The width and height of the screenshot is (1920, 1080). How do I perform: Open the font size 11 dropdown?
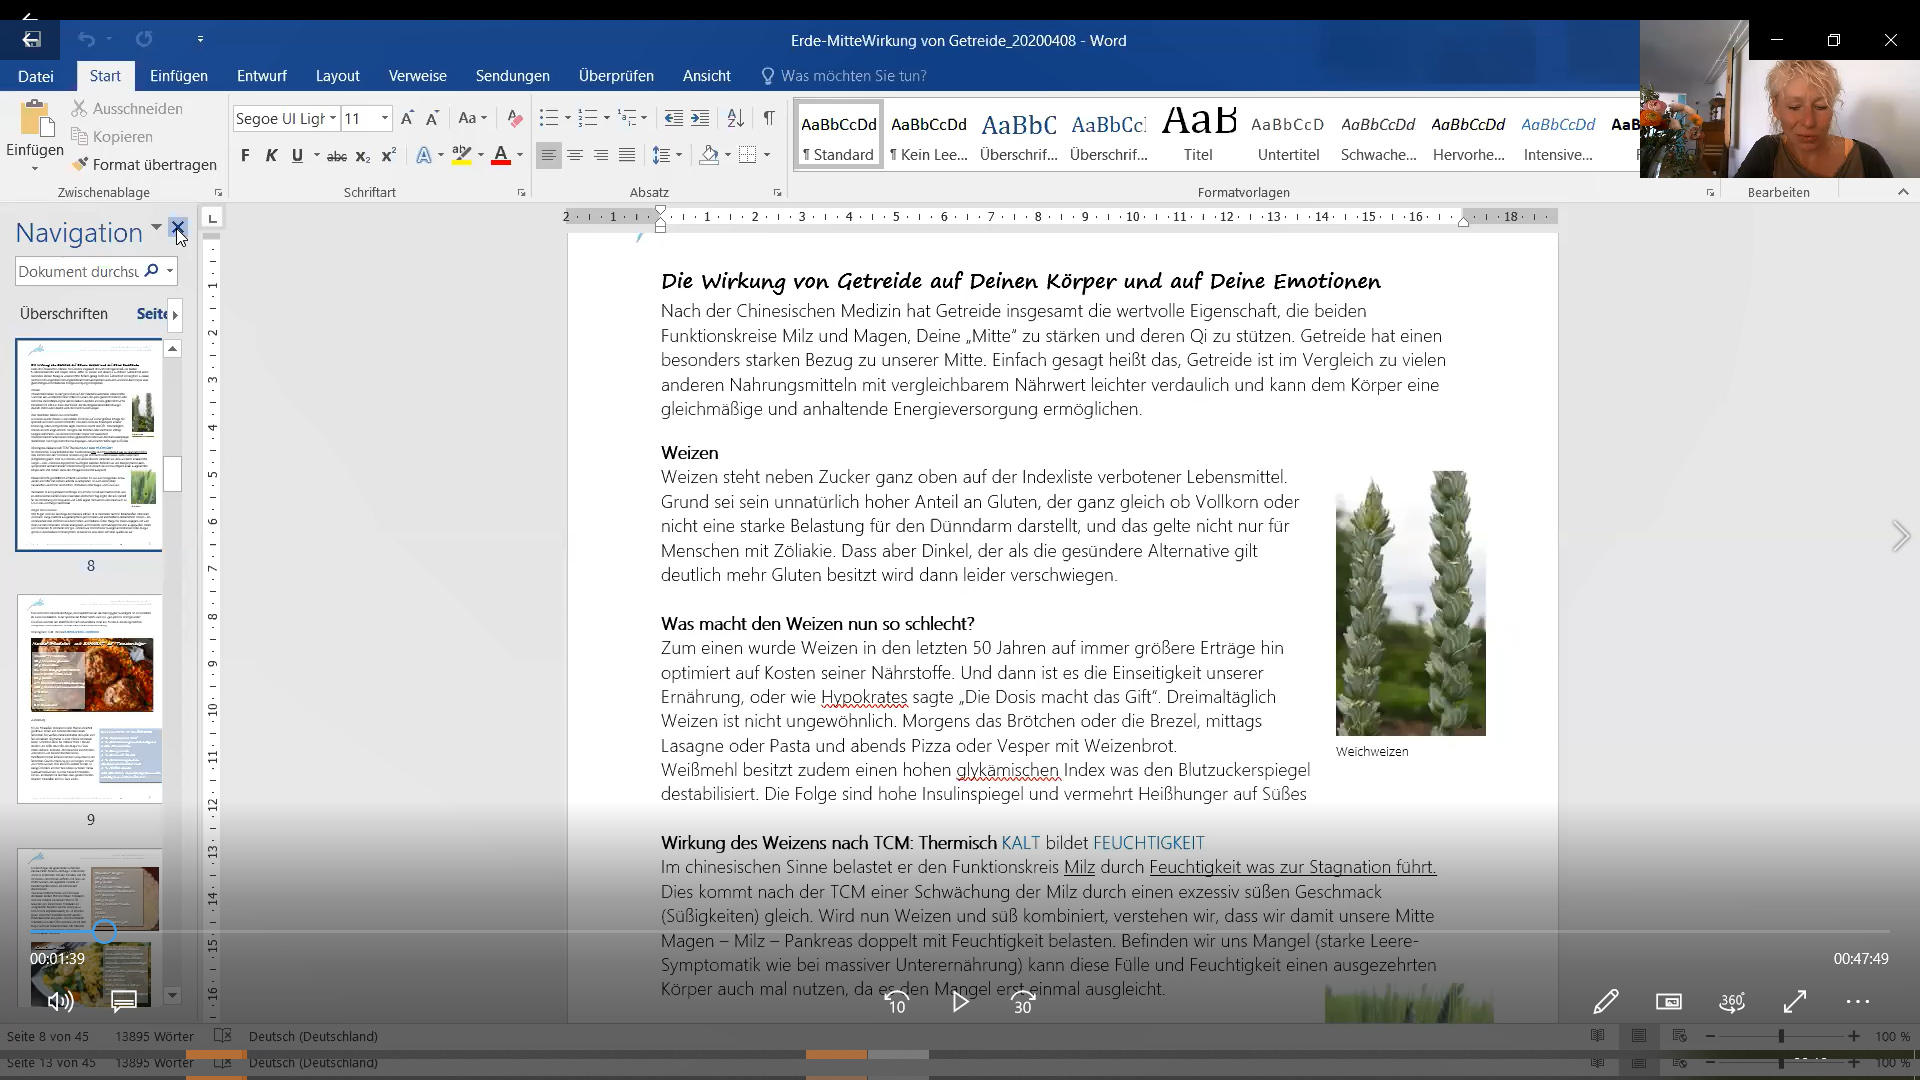(385, 118)
